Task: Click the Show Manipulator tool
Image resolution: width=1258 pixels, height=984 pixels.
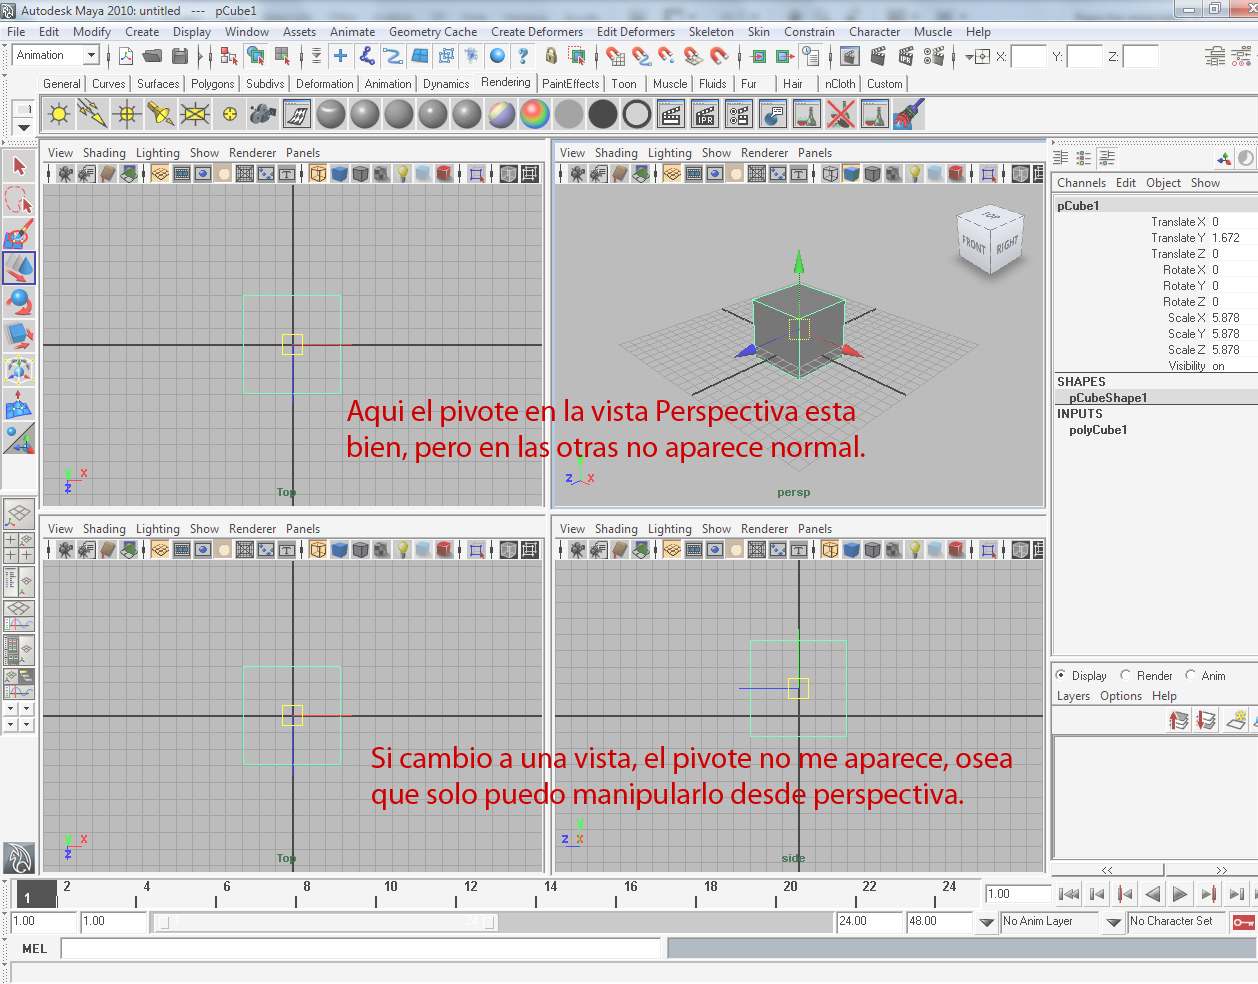Action: [19, 438]
